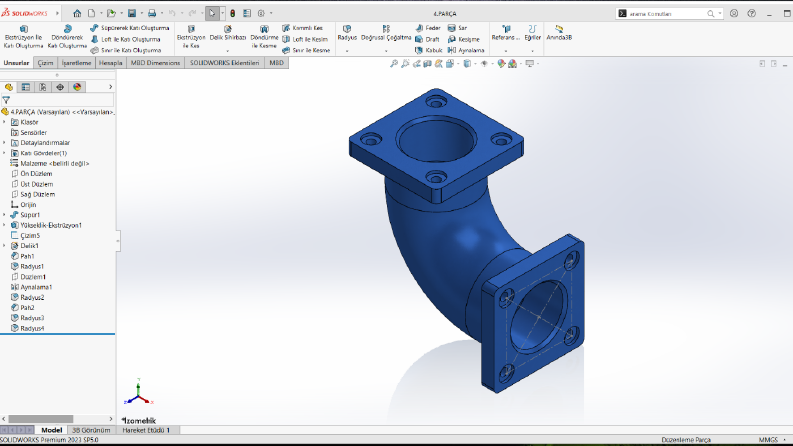Open dropdown arrow under Doğrusal Çoğaltma

coord(386,51)
